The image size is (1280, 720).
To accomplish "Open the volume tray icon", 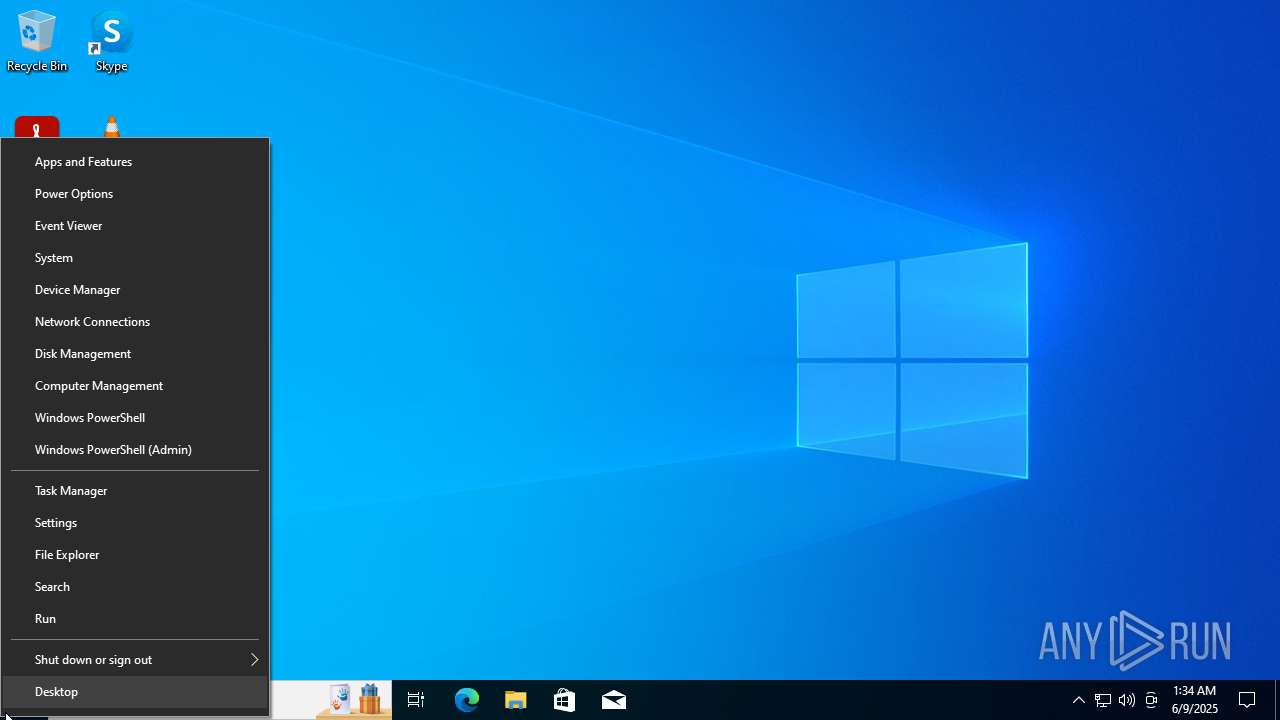I will [x=1127, y=700].
